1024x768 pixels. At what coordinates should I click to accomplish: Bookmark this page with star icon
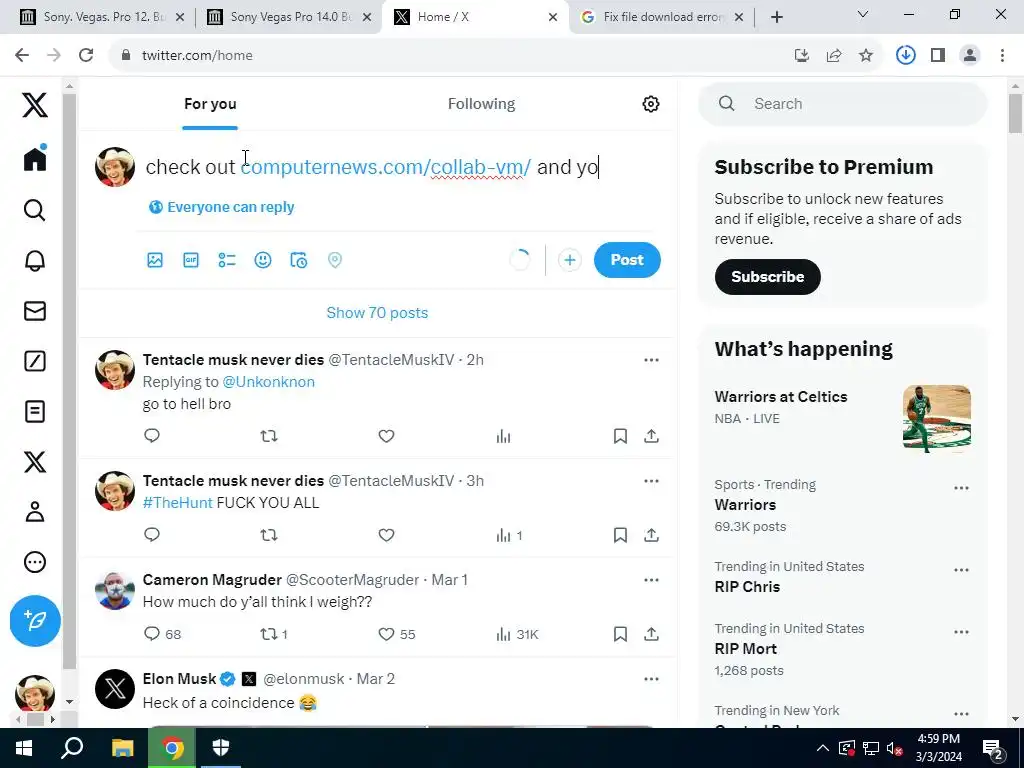pyautogui.click(x=866, y=56)
